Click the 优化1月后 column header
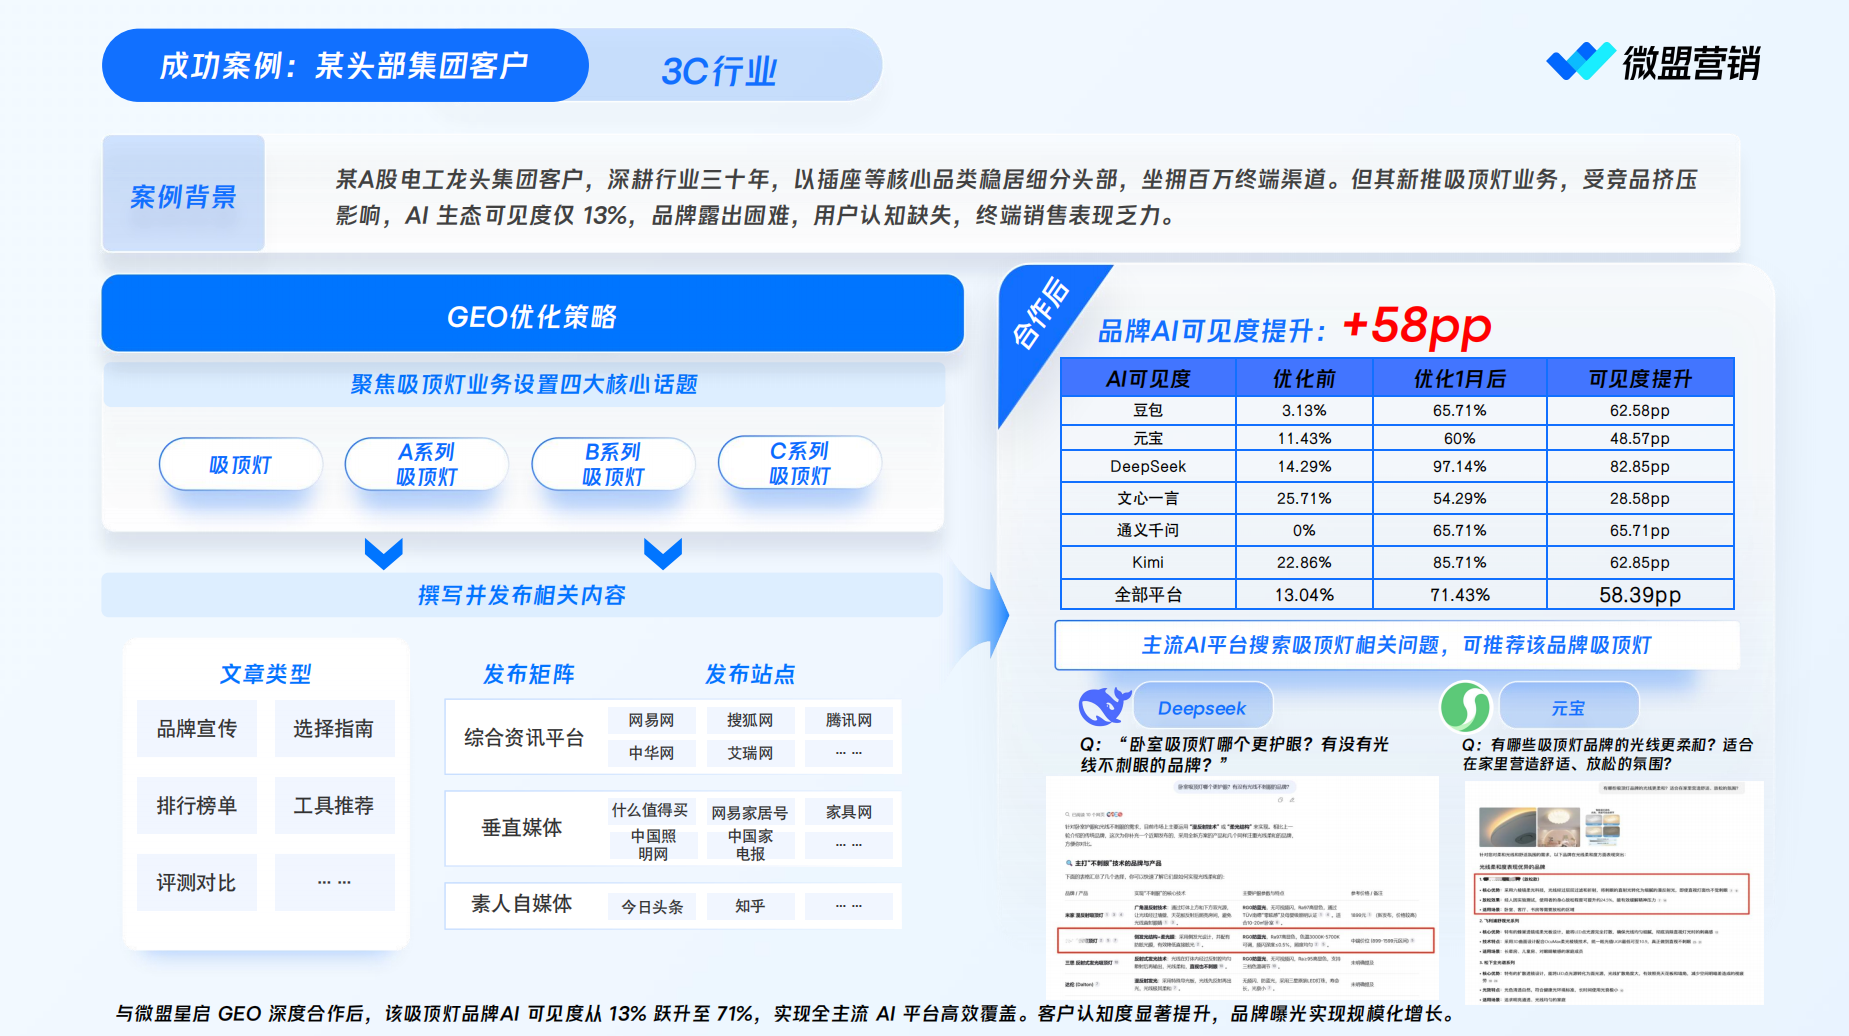 pyautogui.click(x=1459, y=379)
